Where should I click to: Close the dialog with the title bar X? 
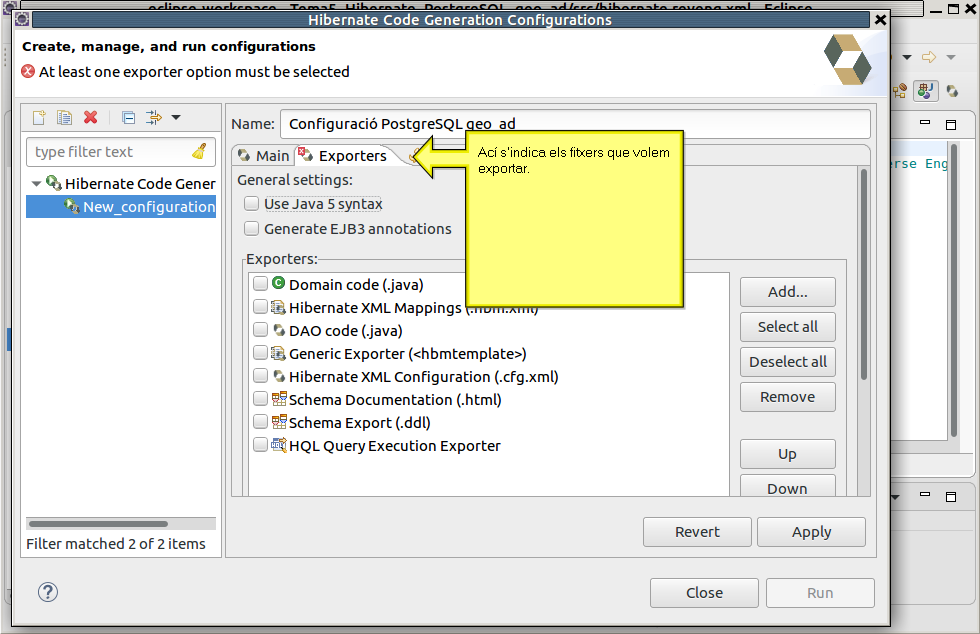point(880,19)
